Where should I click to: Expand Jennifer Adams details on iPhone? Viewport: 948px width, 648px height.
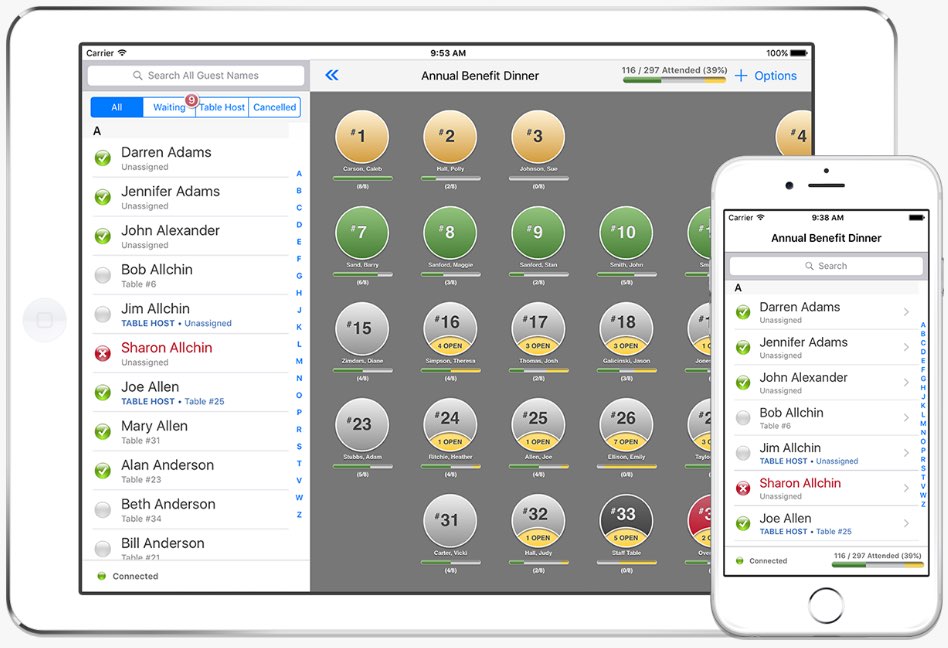click(906, 347)
